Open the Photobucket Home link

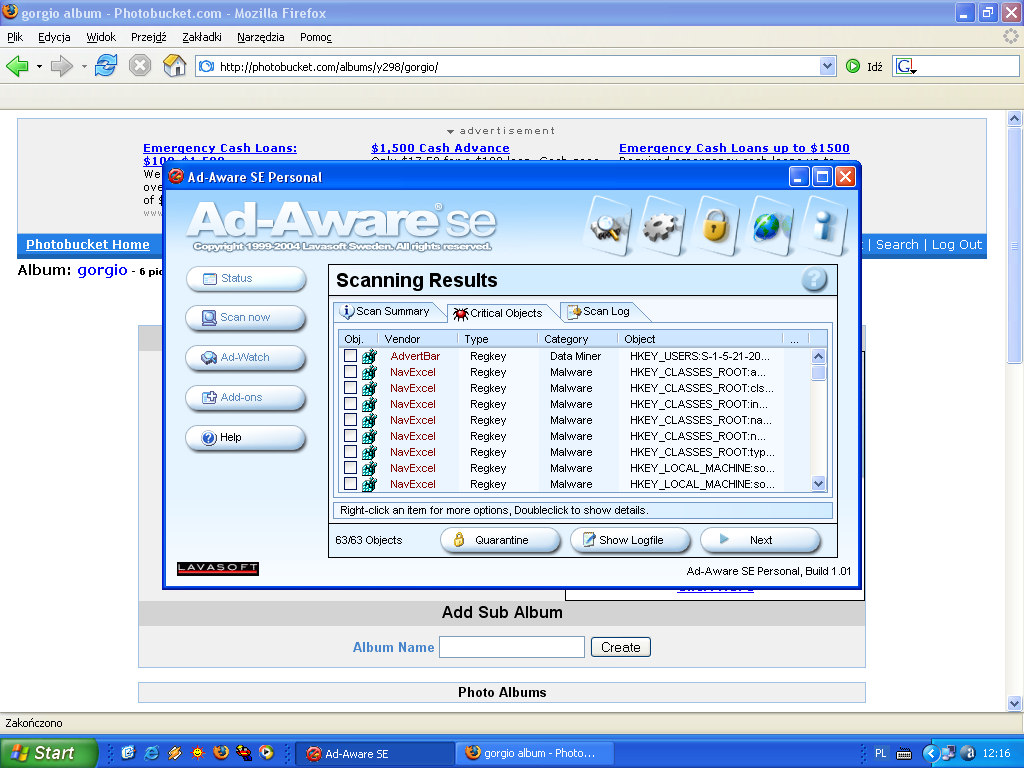[x=88, y=244]
